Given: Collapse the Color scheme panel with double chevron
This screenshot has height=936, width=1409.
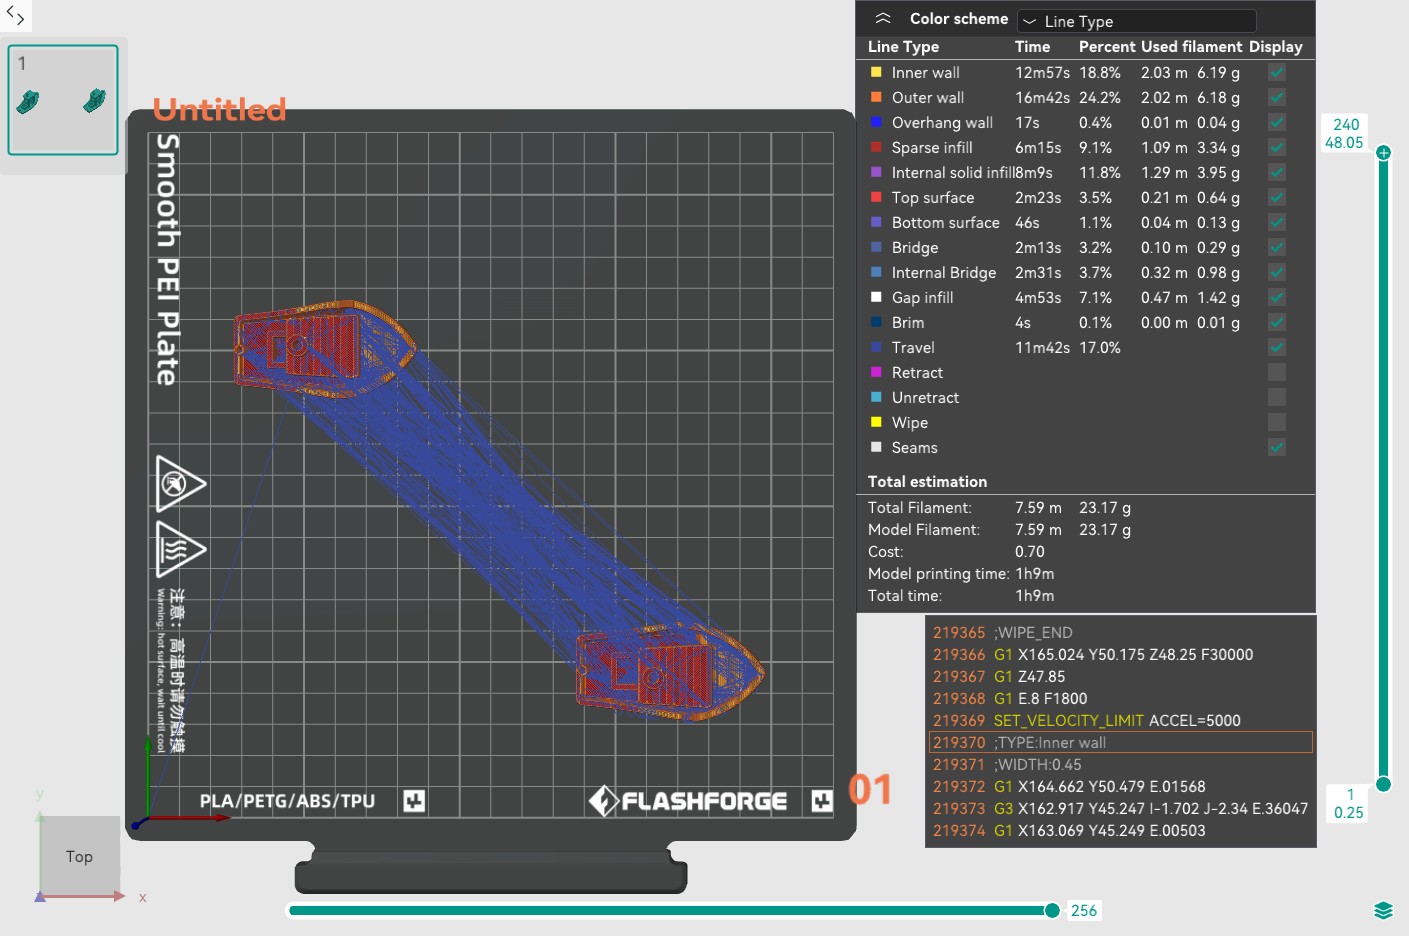Looking at the screenshot, I should coord(882,19).
